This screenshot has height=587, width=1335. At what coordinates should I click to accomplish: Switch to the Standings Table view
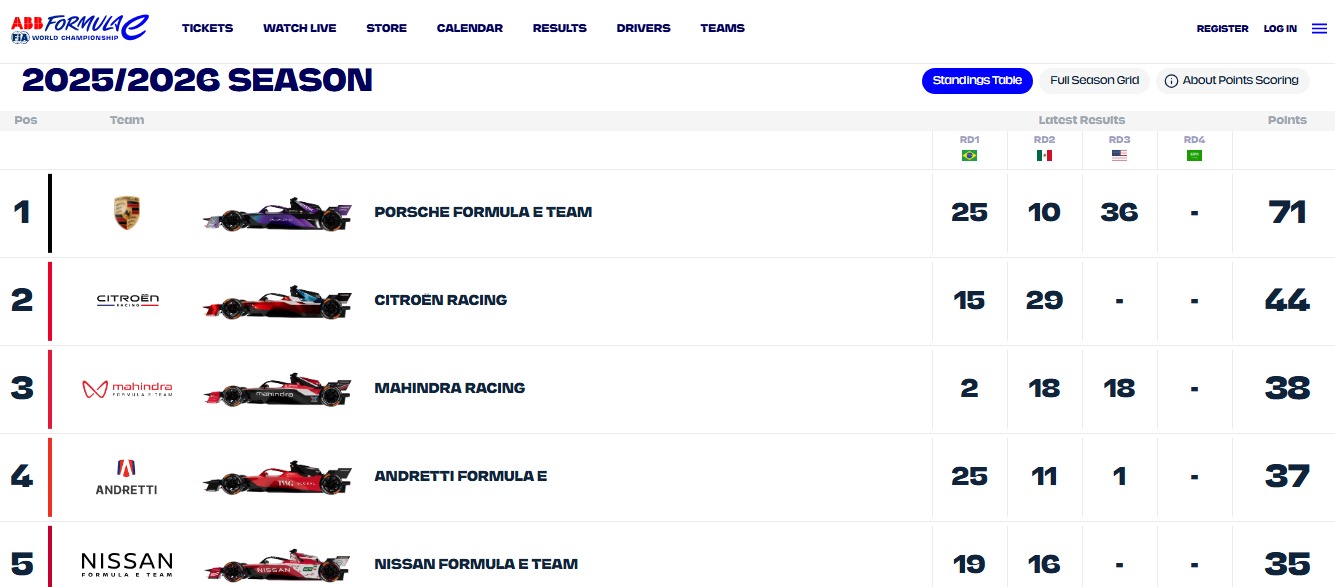coord(977,81)
